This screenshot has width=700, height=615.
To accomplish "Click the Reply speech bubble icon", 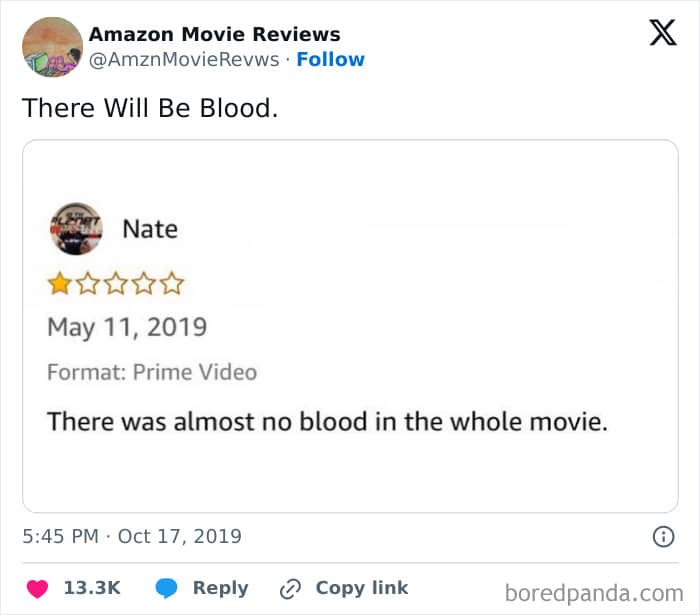I will (168, 588).
